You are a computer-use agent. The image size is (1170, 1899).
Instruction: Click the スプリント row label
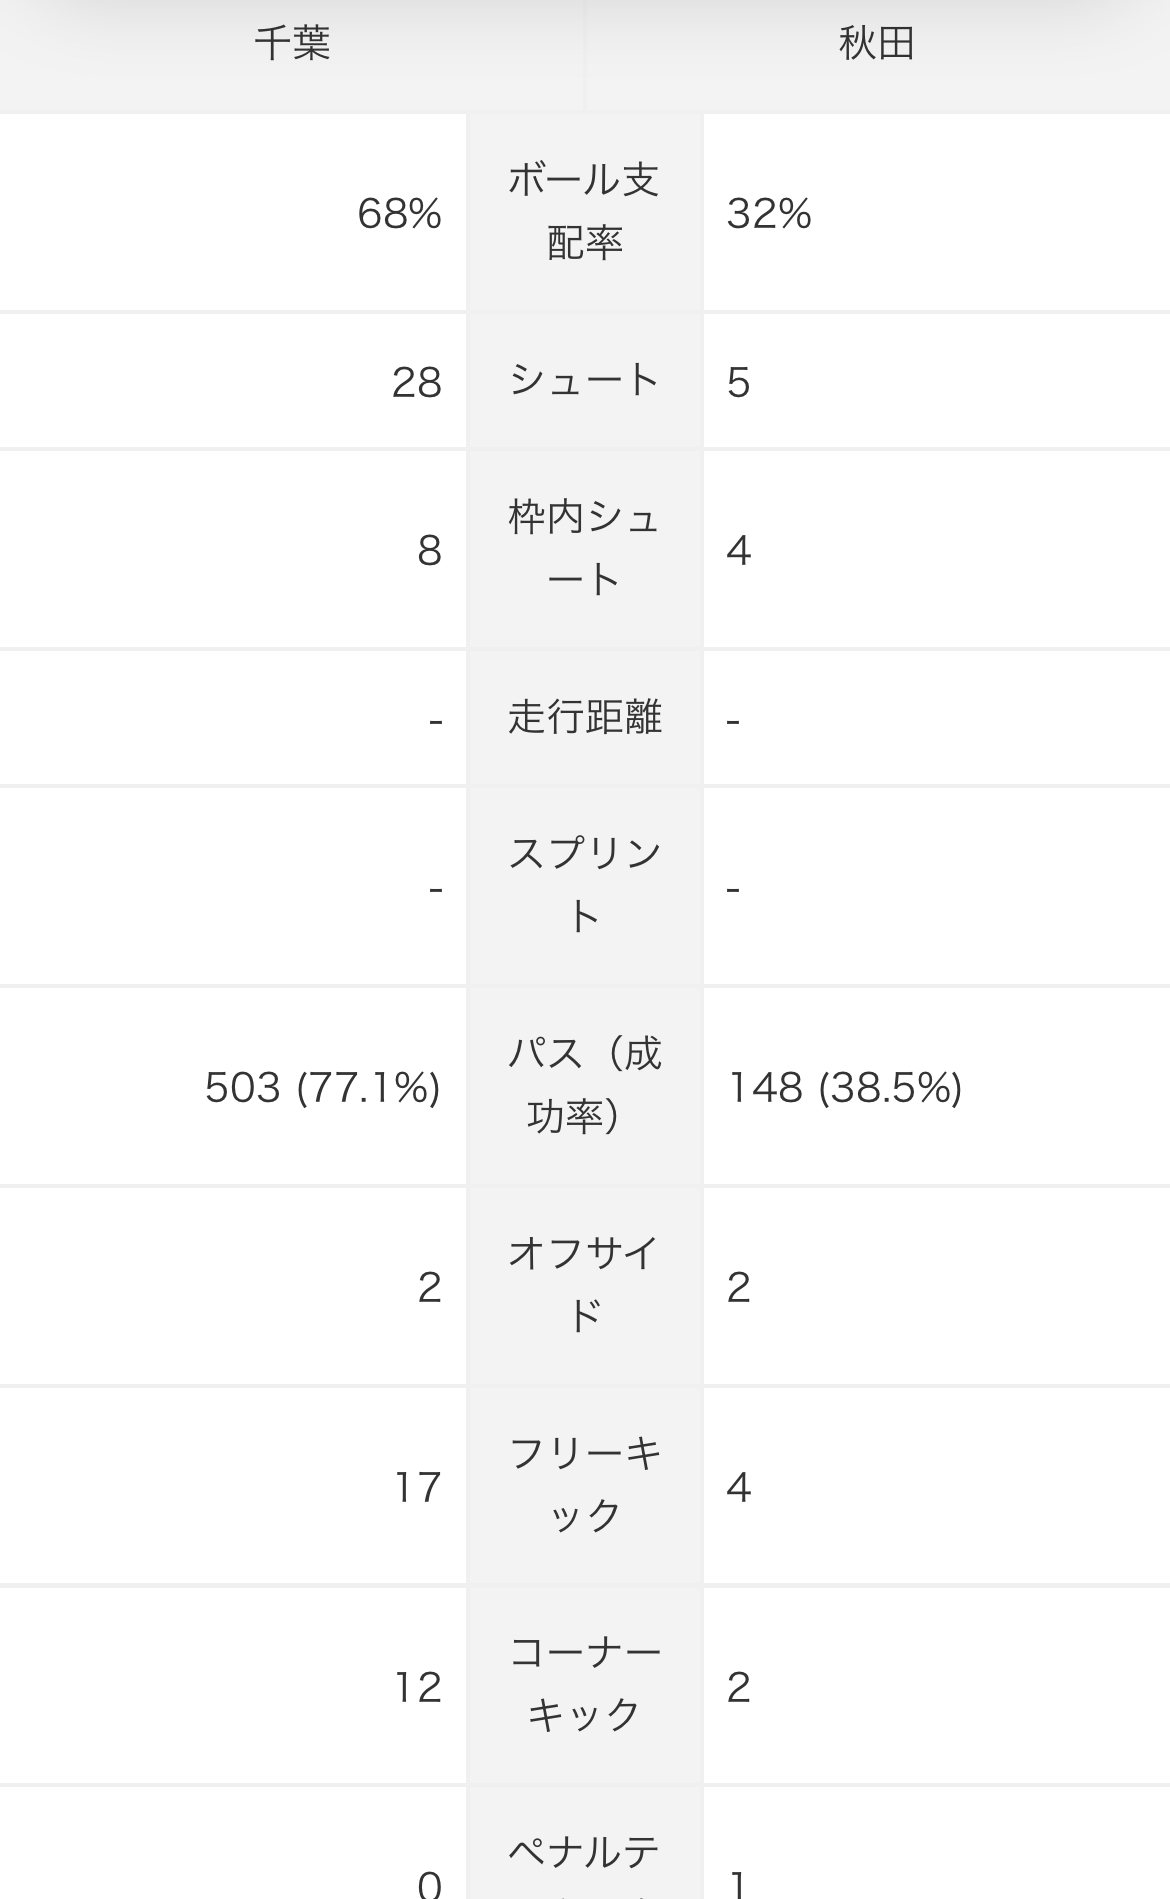click(584, 885)
